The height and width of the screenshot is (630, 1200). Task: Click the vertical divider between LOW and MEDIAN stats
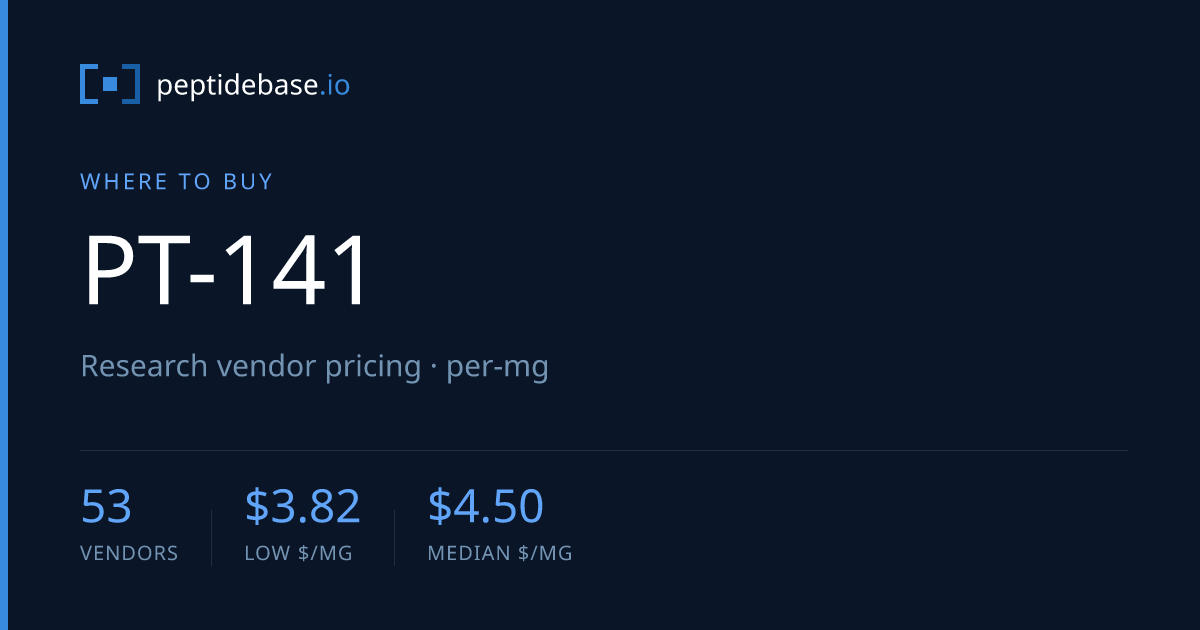point(394,538)
